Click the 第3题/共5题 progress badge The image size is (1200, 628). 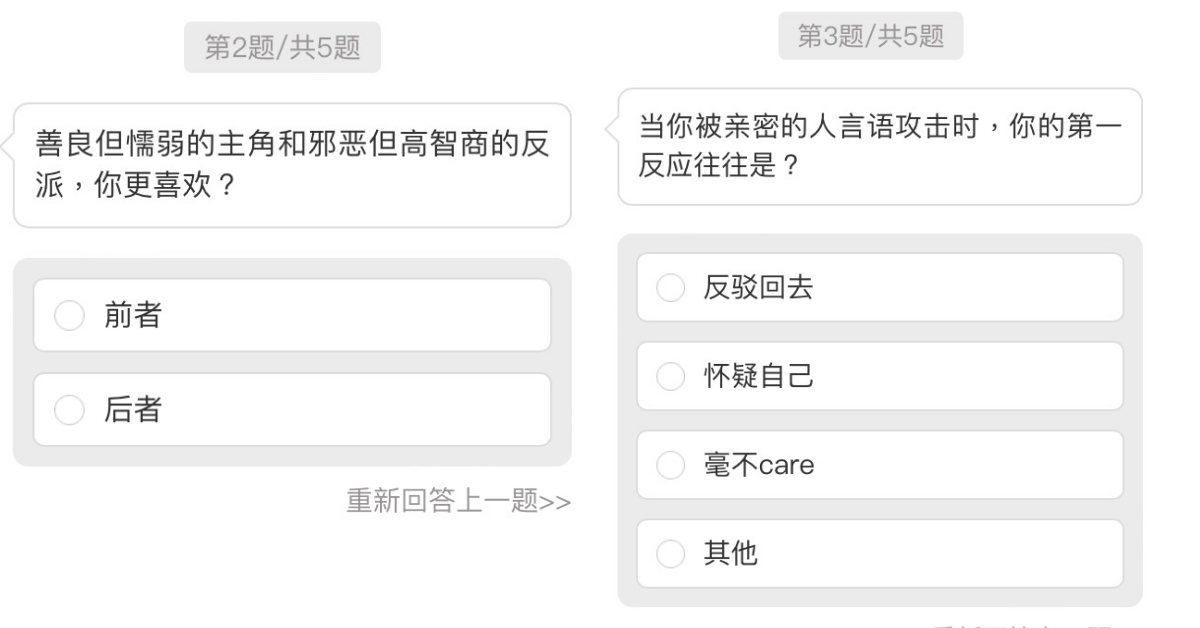870,36
